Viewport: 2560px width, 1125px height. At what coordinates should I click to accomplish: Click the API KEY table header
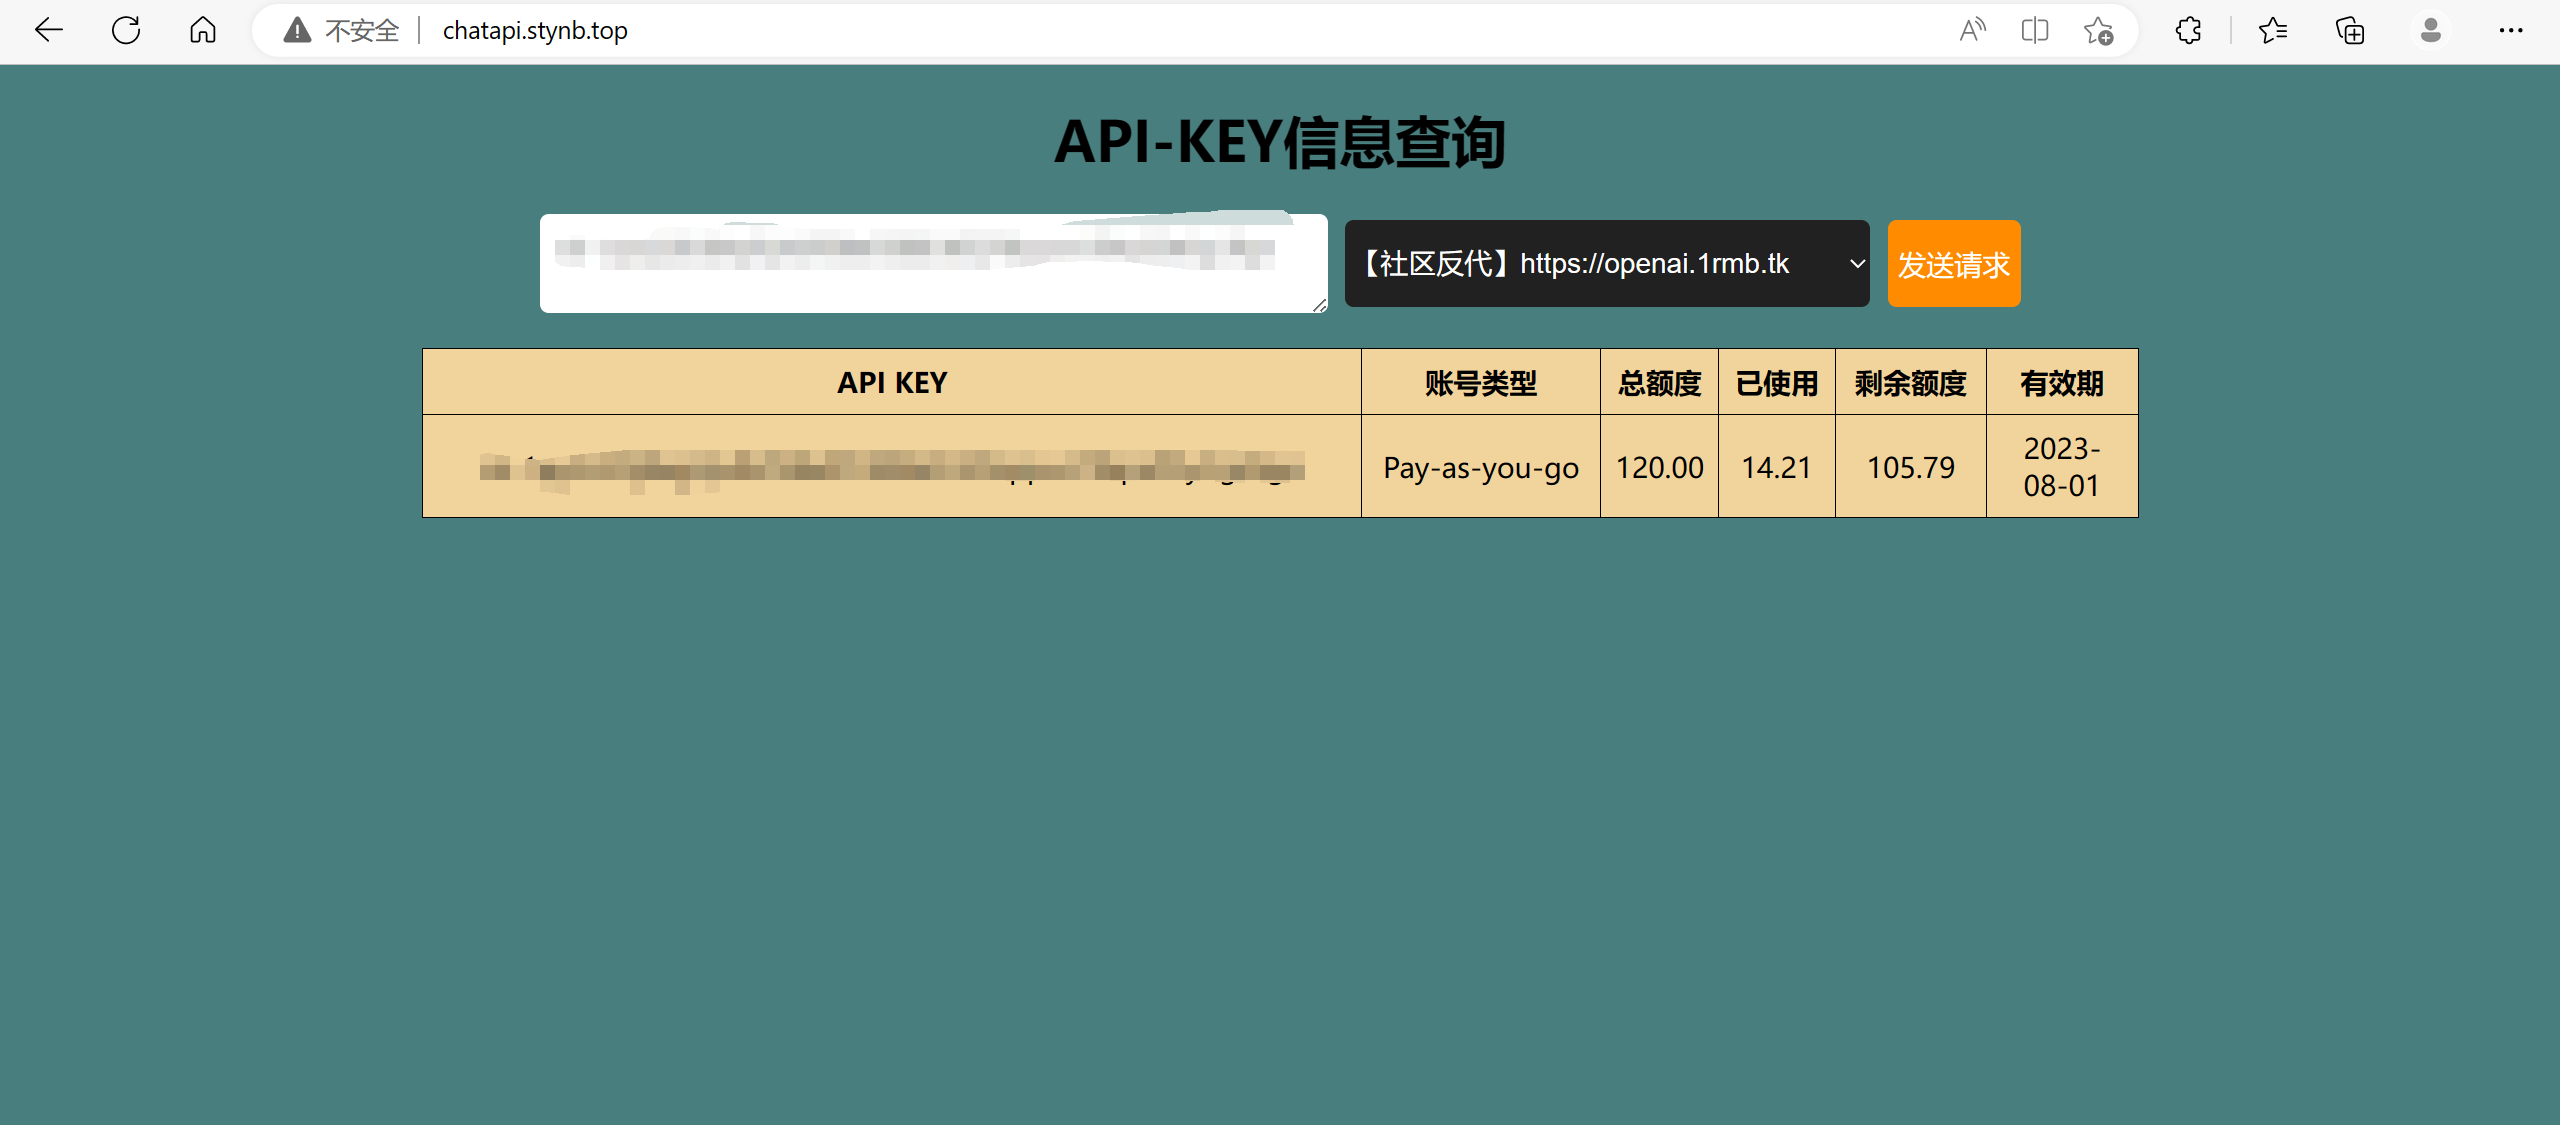pos(891,382)
